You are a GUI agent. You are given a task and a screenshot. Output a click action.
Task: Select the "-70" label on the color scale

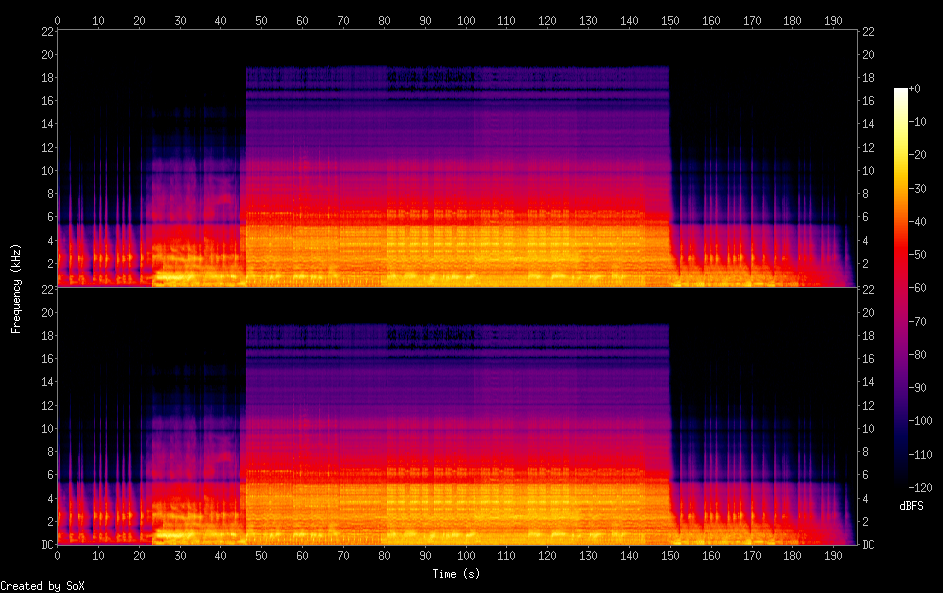pyautogui.click(x=917, y=321)
